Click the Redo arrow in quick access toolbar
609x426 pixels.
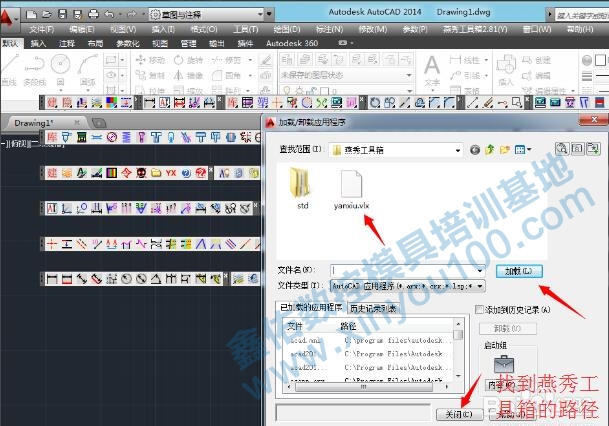click(x=131, y=15)
